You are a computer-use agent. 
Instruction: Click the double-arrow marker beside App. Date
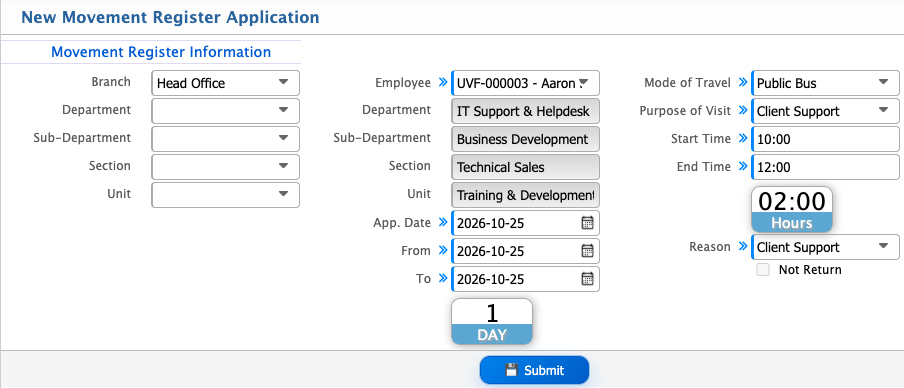(442, 223)
